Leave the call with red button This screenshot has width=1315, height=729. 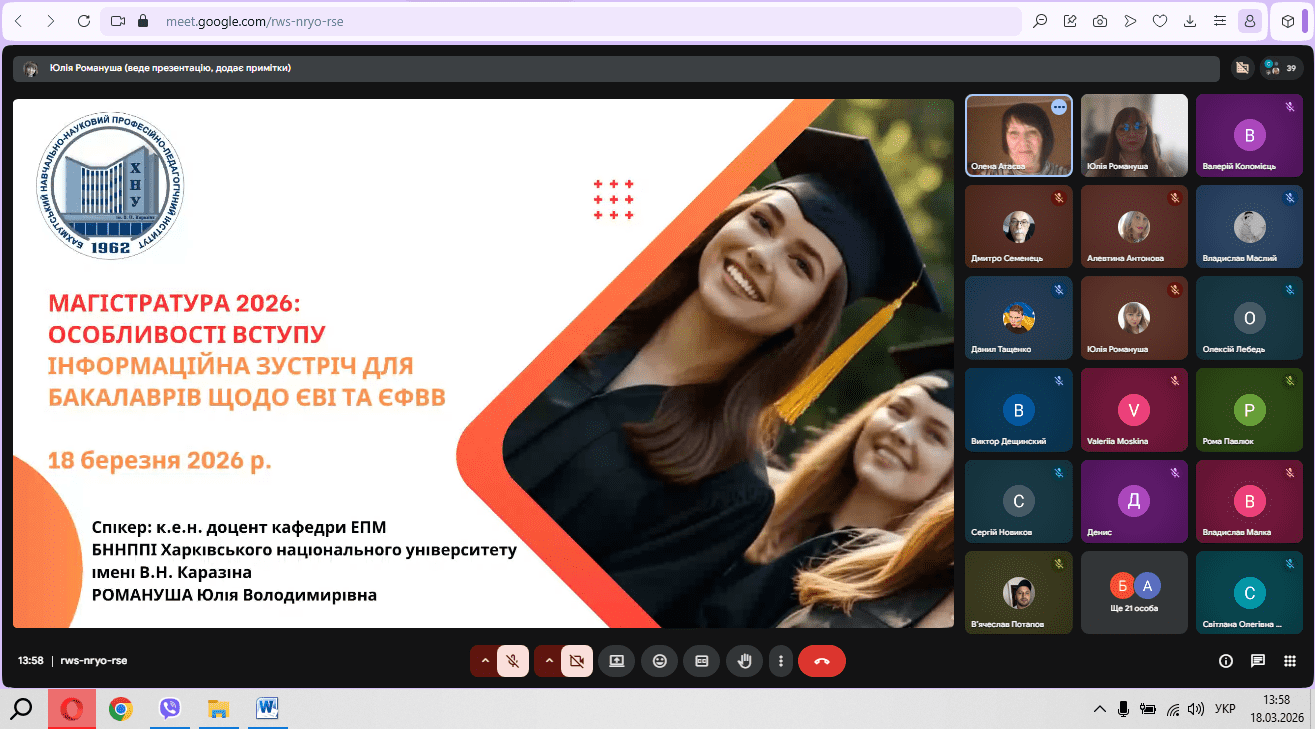coord(822,661)
